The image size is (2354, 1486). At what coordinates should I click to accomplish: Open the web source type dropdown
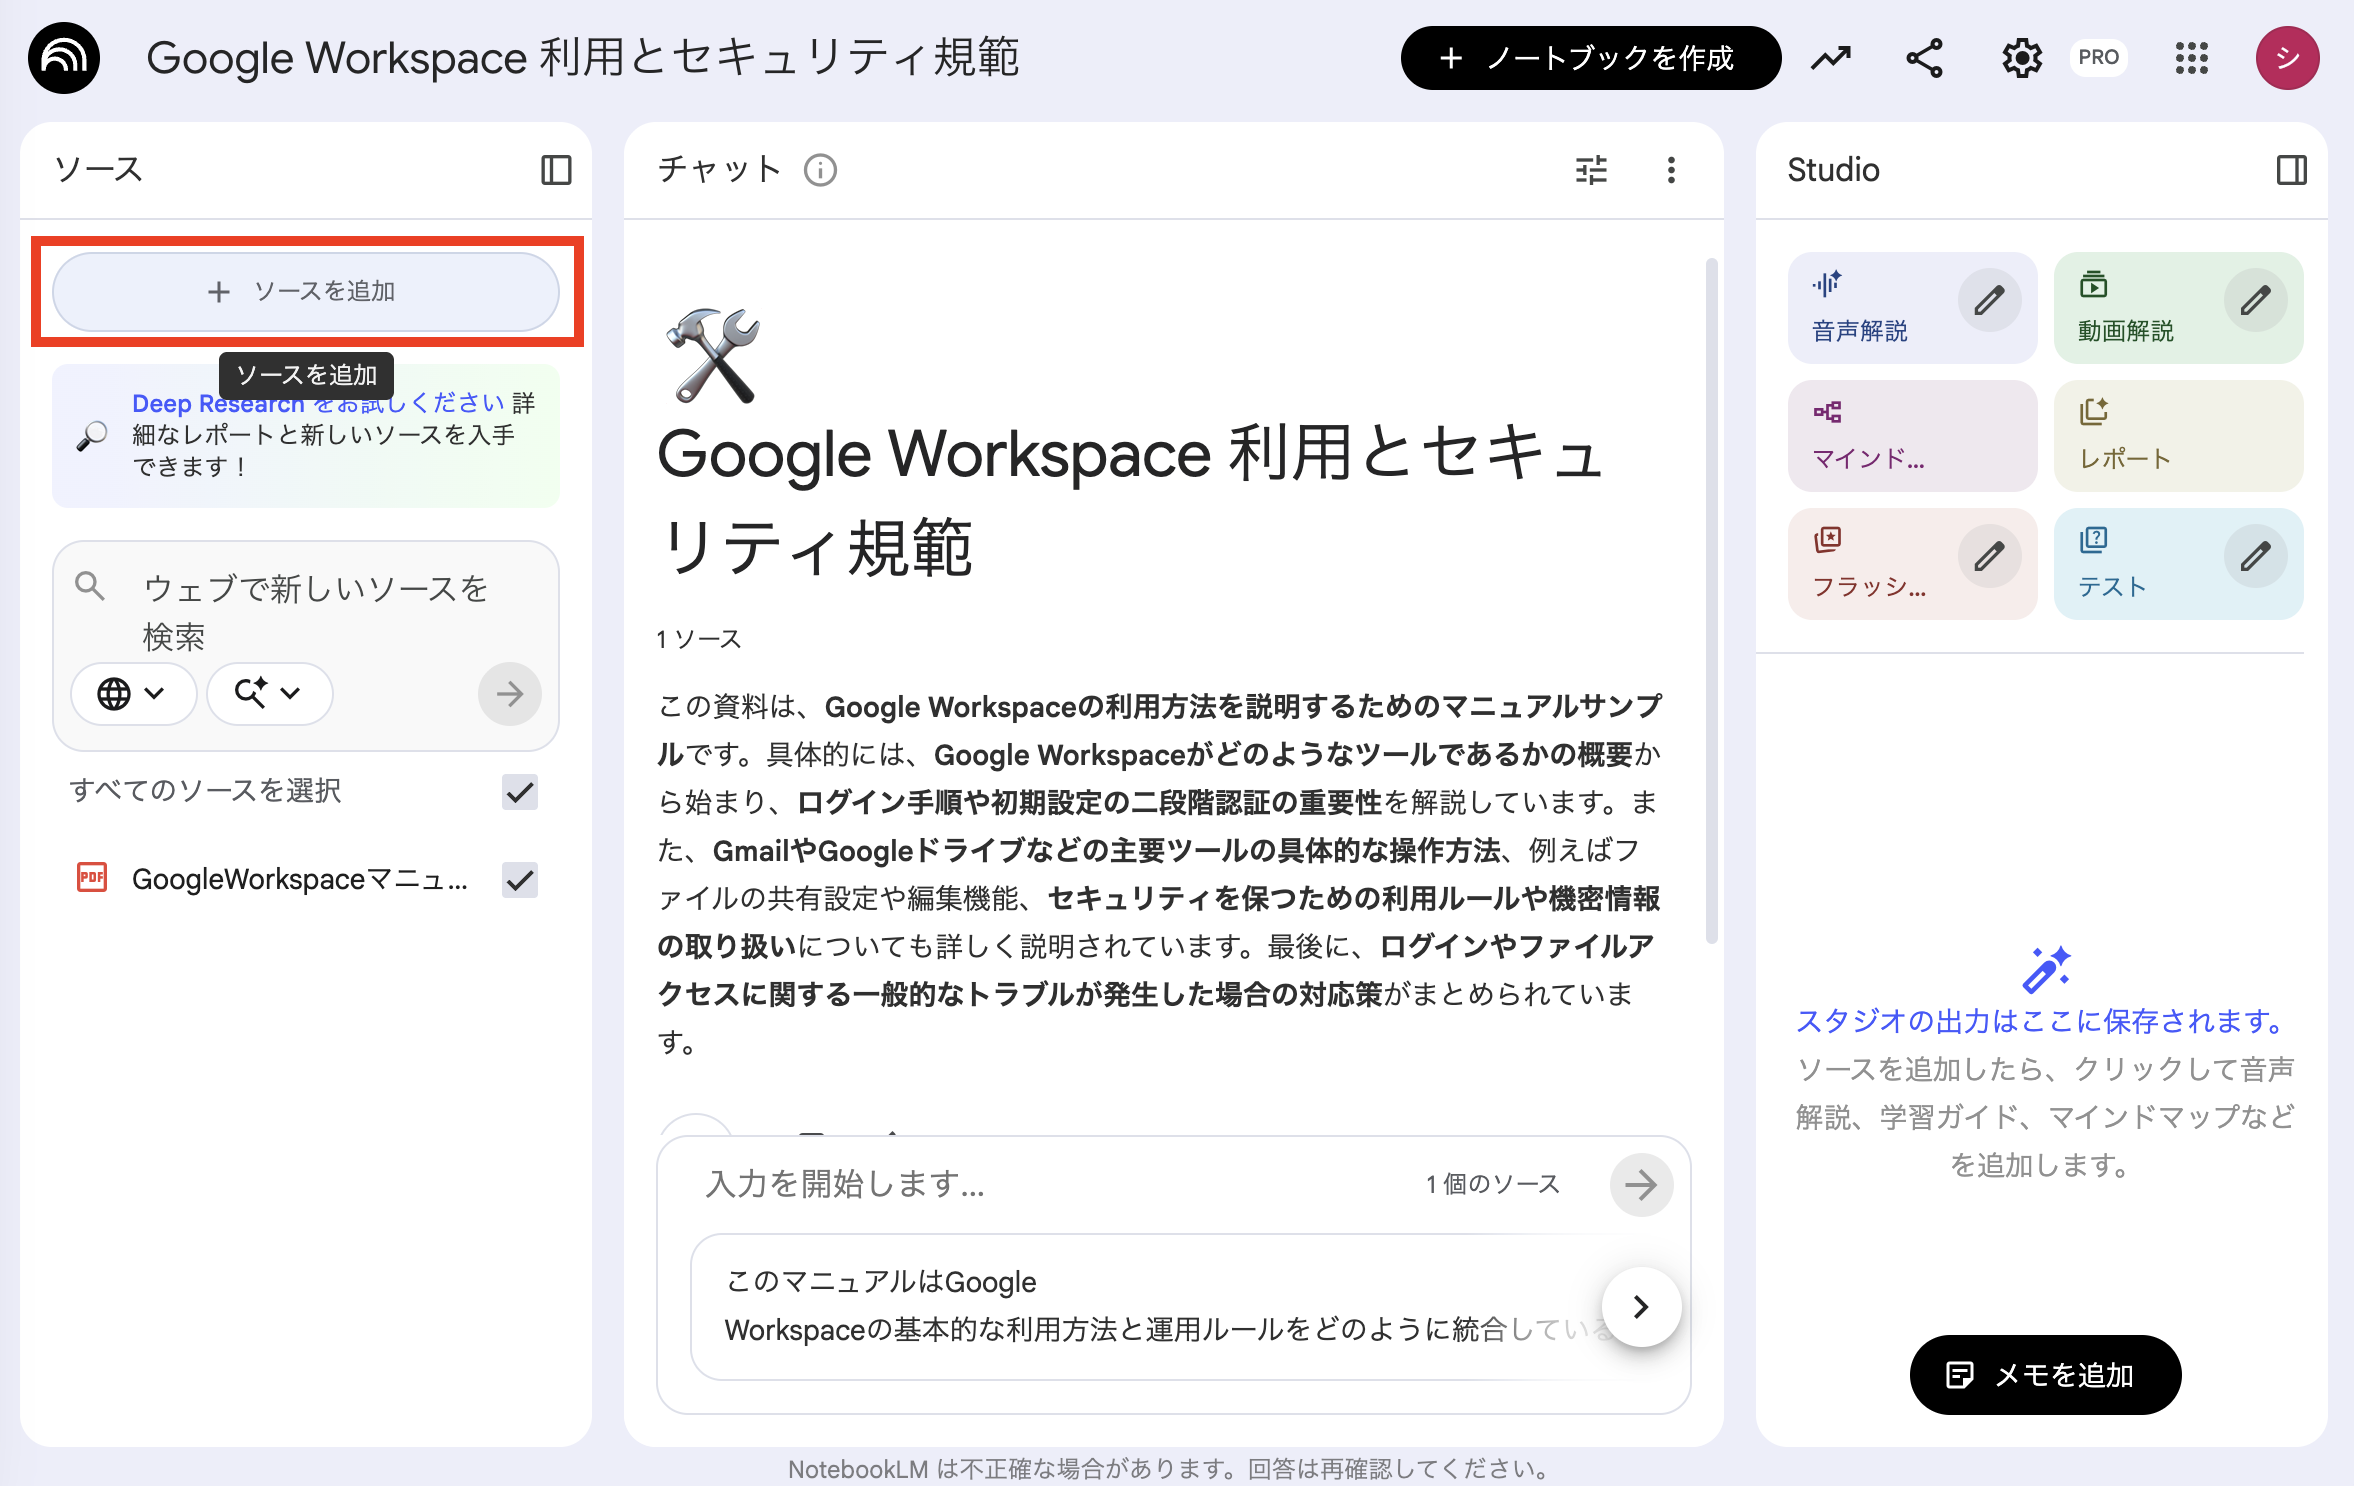tap(133, 693)
